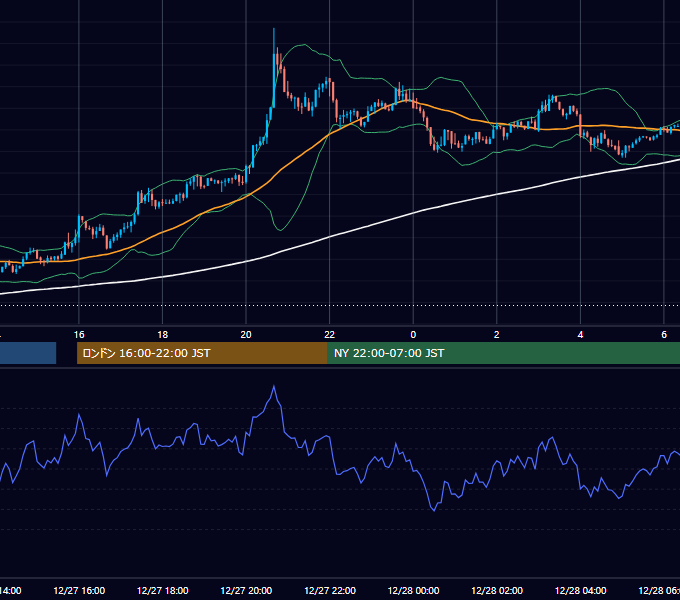Click the 12/27 16:00 date label

79,590
